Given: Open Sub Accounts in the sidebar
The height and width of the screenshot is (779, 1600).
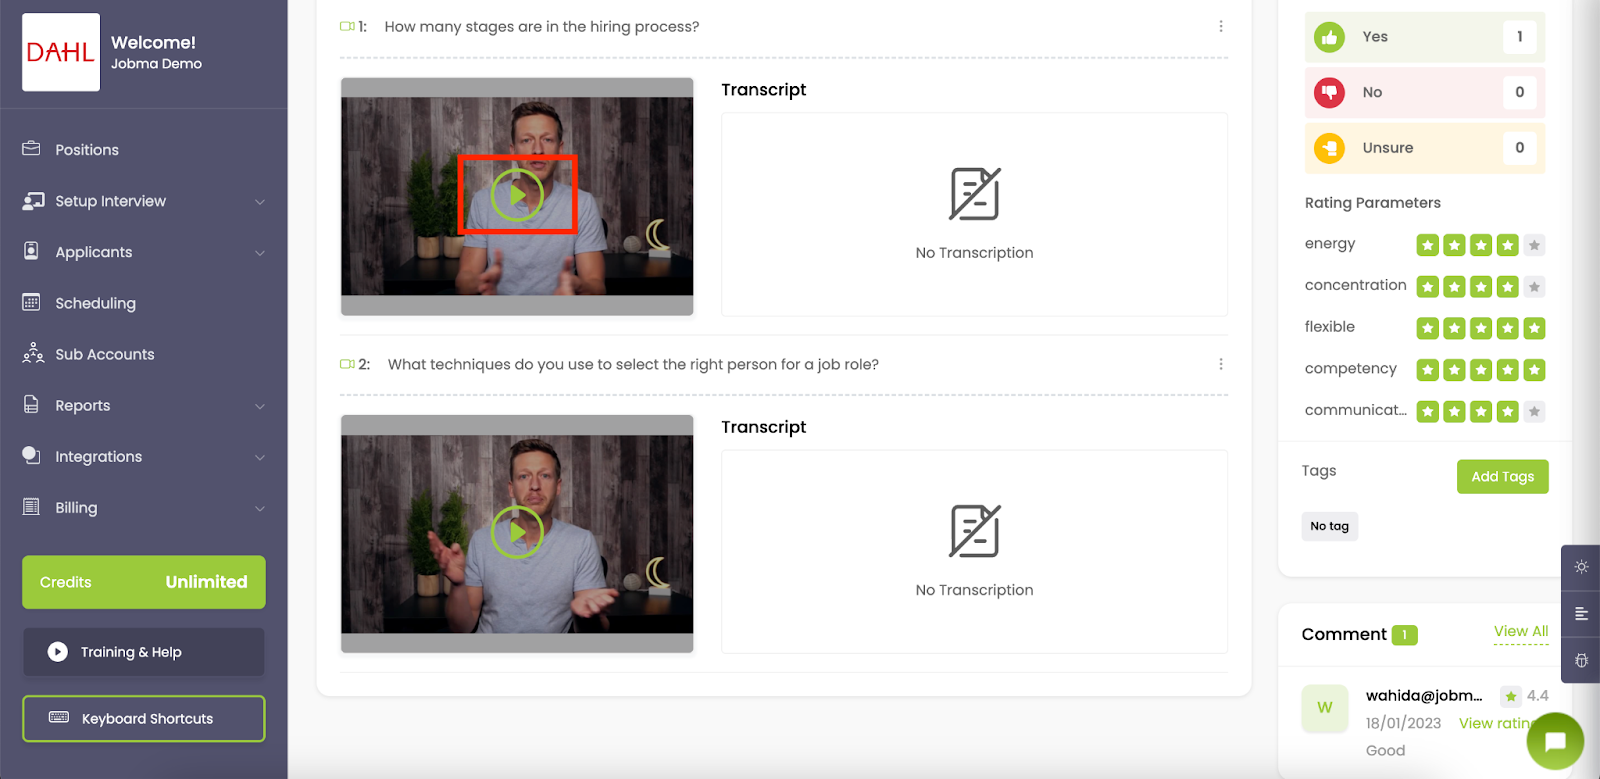Looking at the screenshot, I should coord(105,354).
